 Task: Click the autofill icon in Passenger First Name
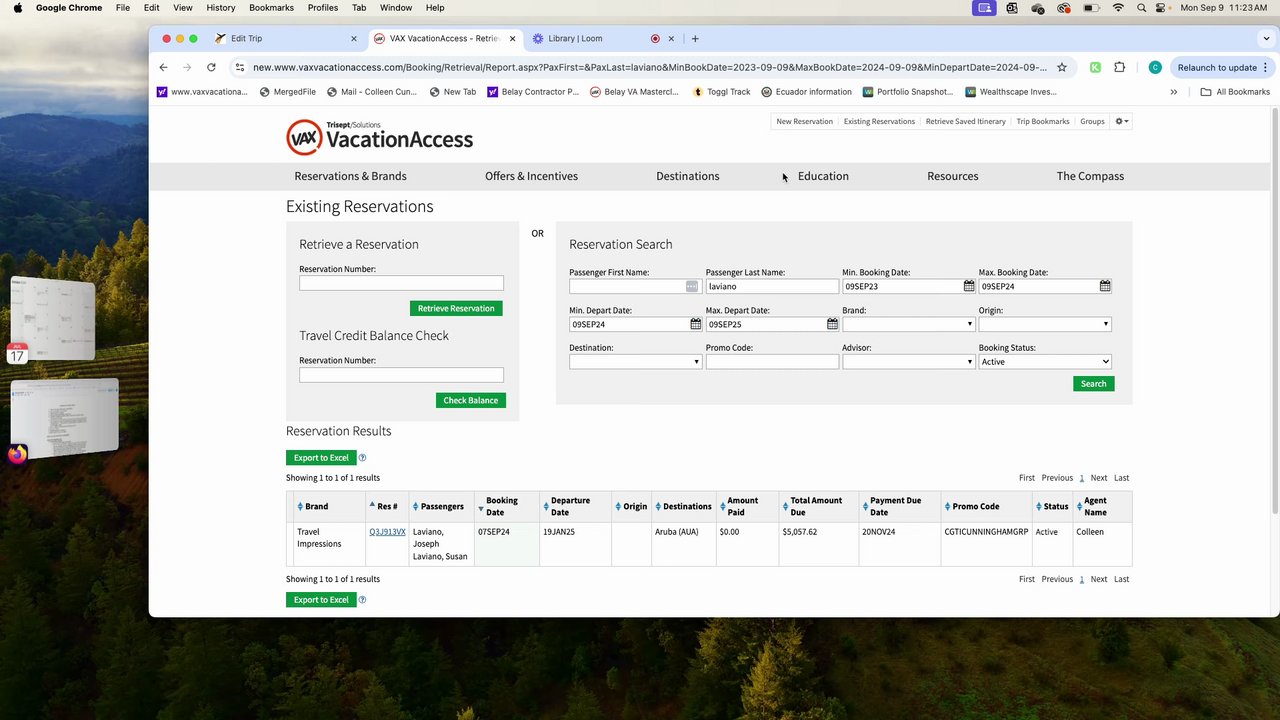click(x=691, y=286)
